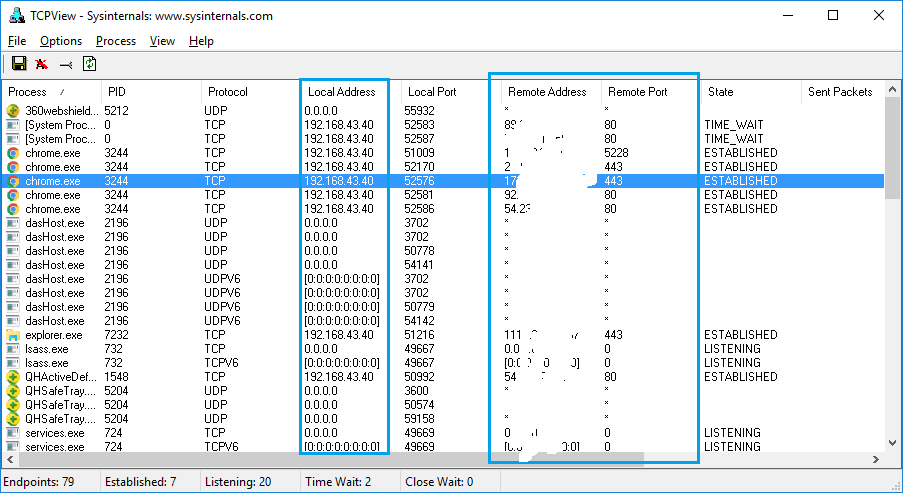Click the vertical scrollbar down arrow
Viewport: 903px width, 493px height.
pos(893,443)
